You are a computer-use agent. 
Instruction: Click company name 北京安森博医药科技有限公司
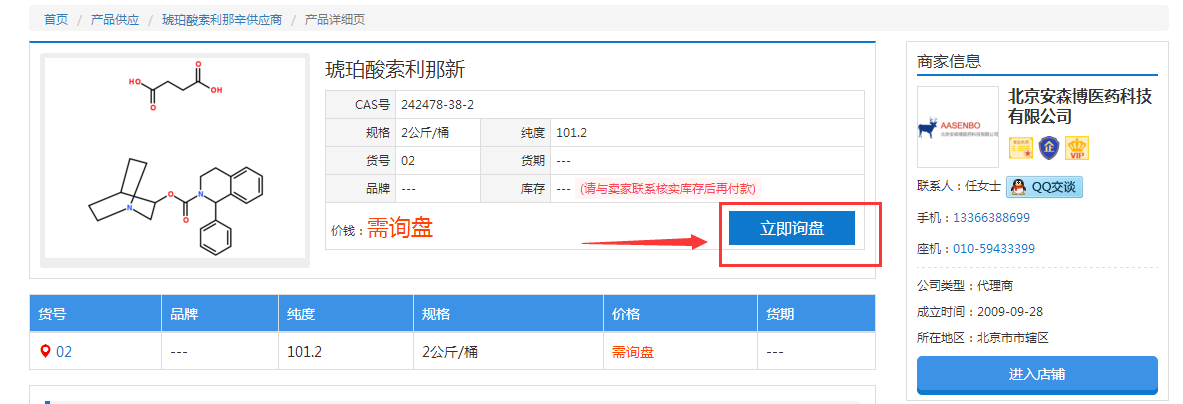pyautogui.click(x=1079, y=106)
